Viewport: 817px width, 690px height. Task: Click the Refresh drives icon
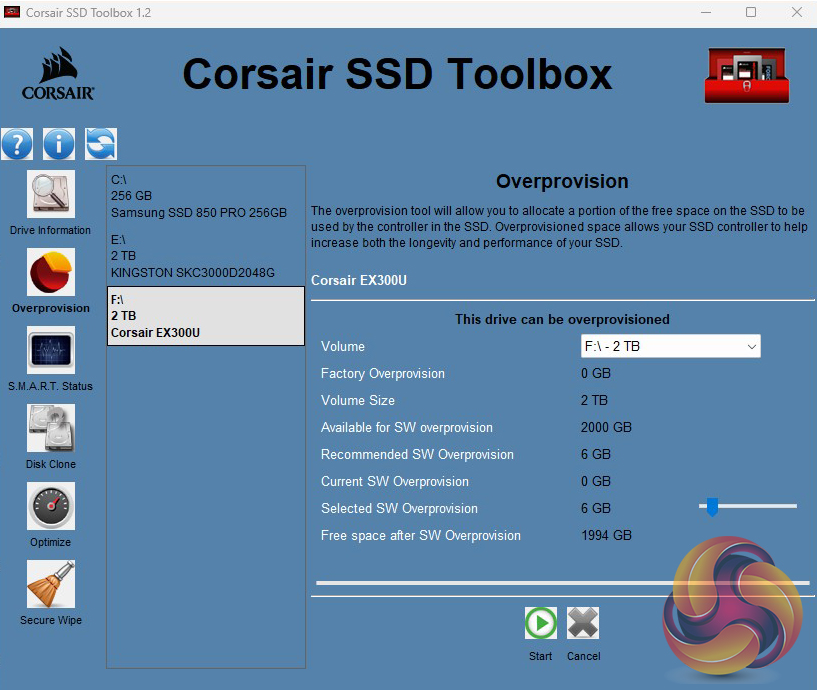(100, 144)
